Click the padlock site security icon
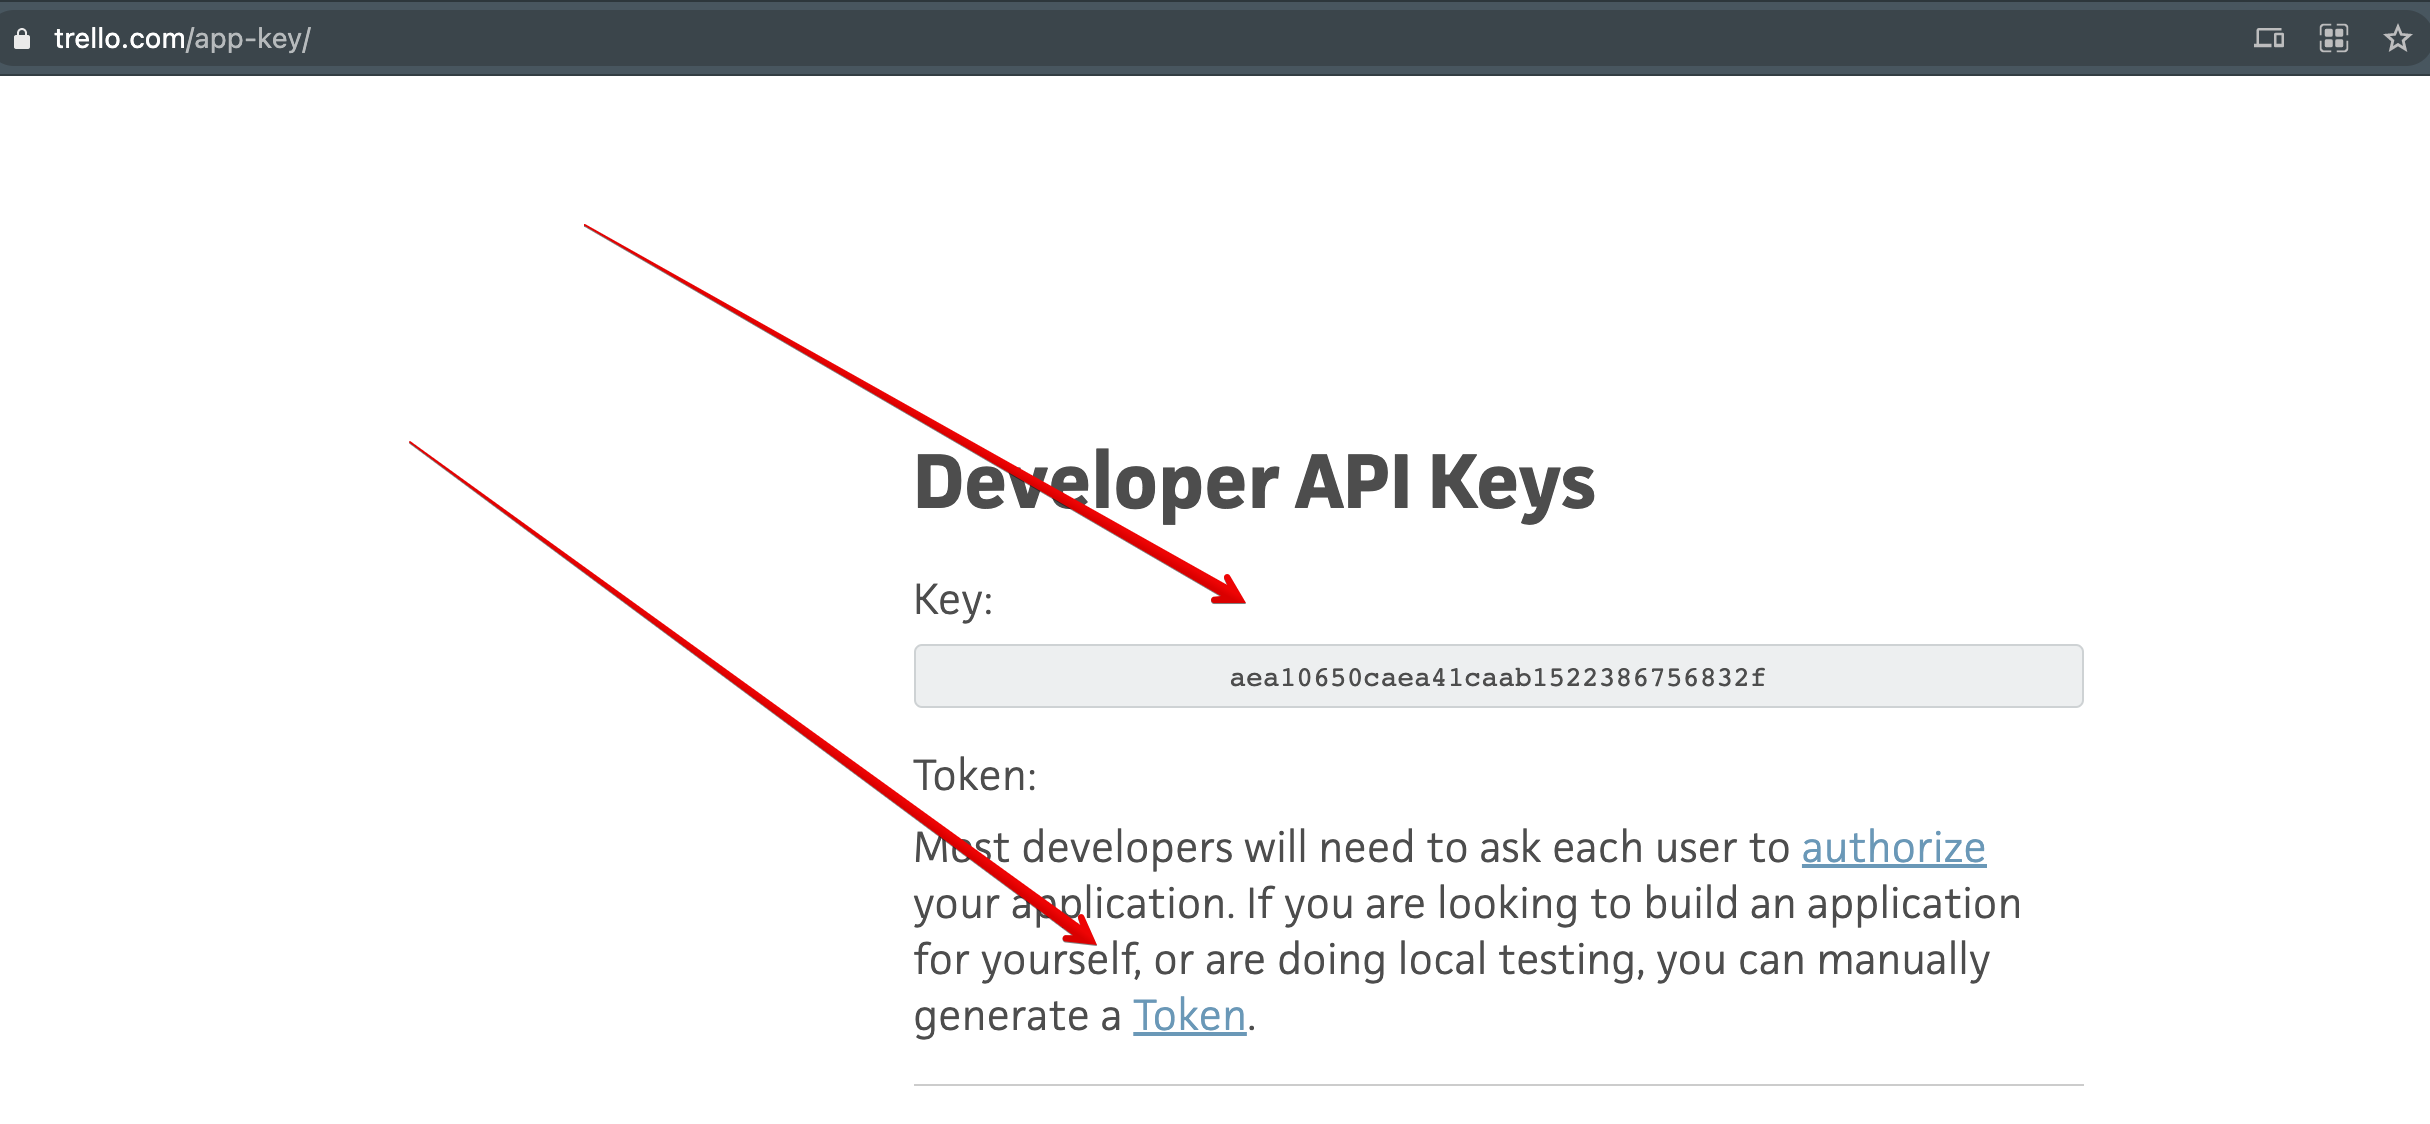 [x=22, y=39]
